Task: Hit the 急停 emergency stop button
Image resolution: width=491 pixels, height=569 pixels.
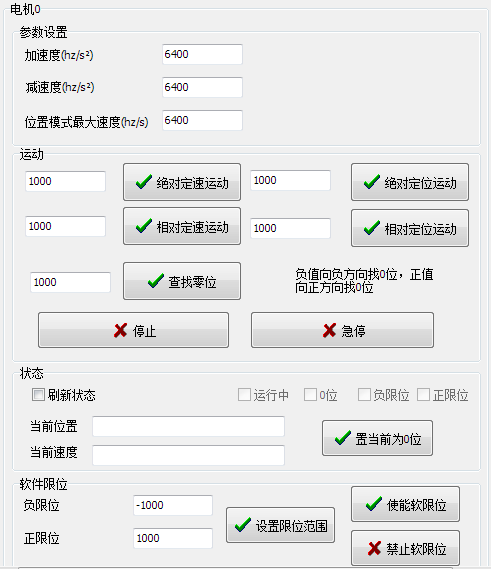Action: click(x=342, y=330)
